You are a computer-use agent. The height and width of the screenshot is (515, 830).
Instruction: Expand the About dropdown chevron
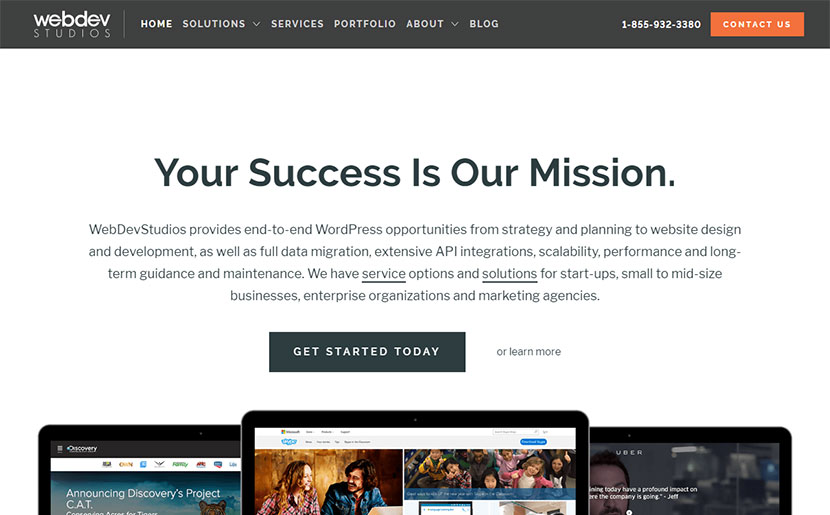[x=454, y=24]
